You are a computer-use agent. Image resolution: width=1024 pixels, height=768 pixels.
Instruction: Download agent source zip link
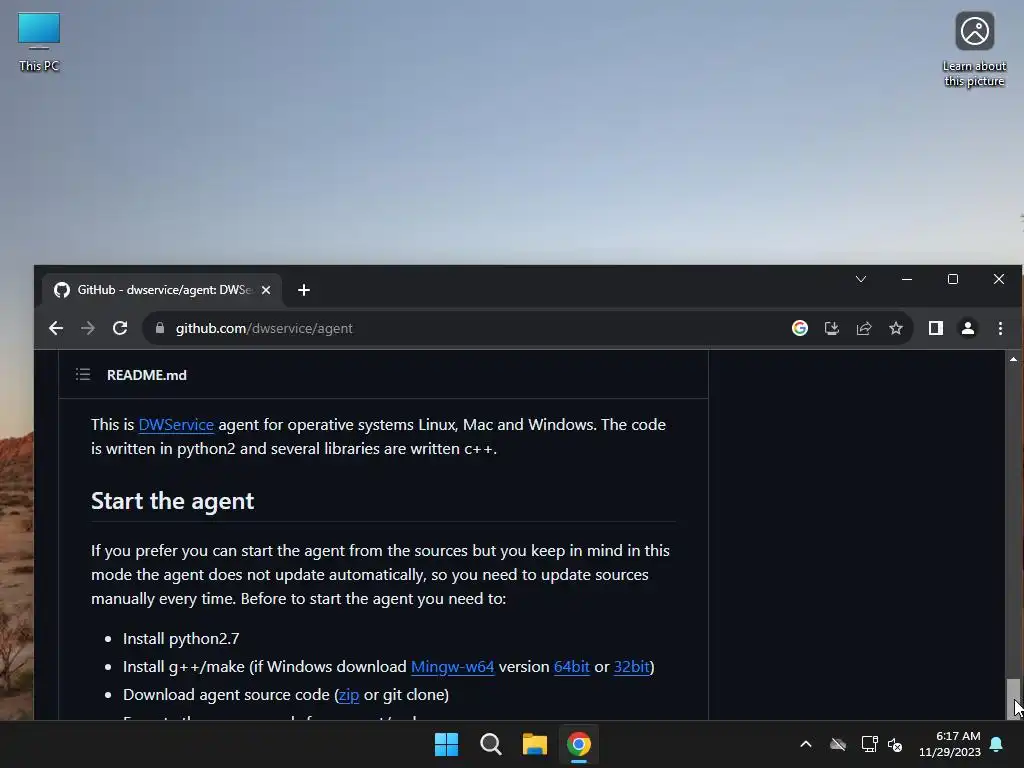tap(349, 695)
